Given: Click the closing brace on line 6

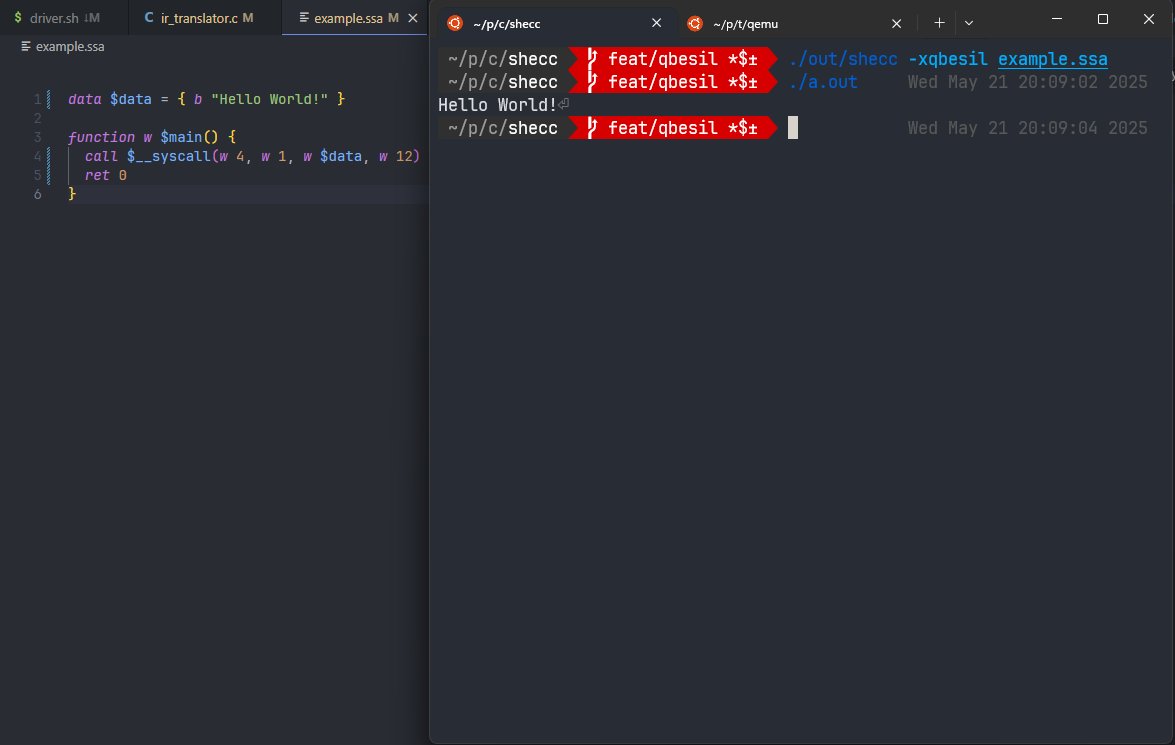Looking at the screenshot, I should point(72,193).
